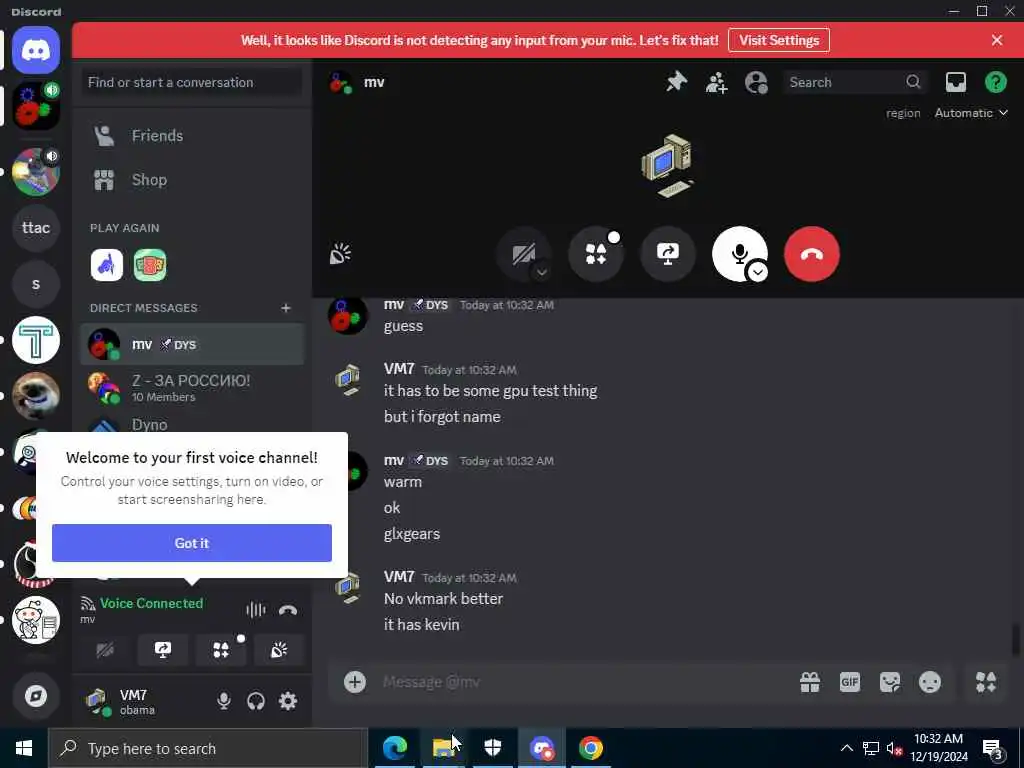
Task: Dismiss the red mic warning banner
Action: [x=997, y=40]
